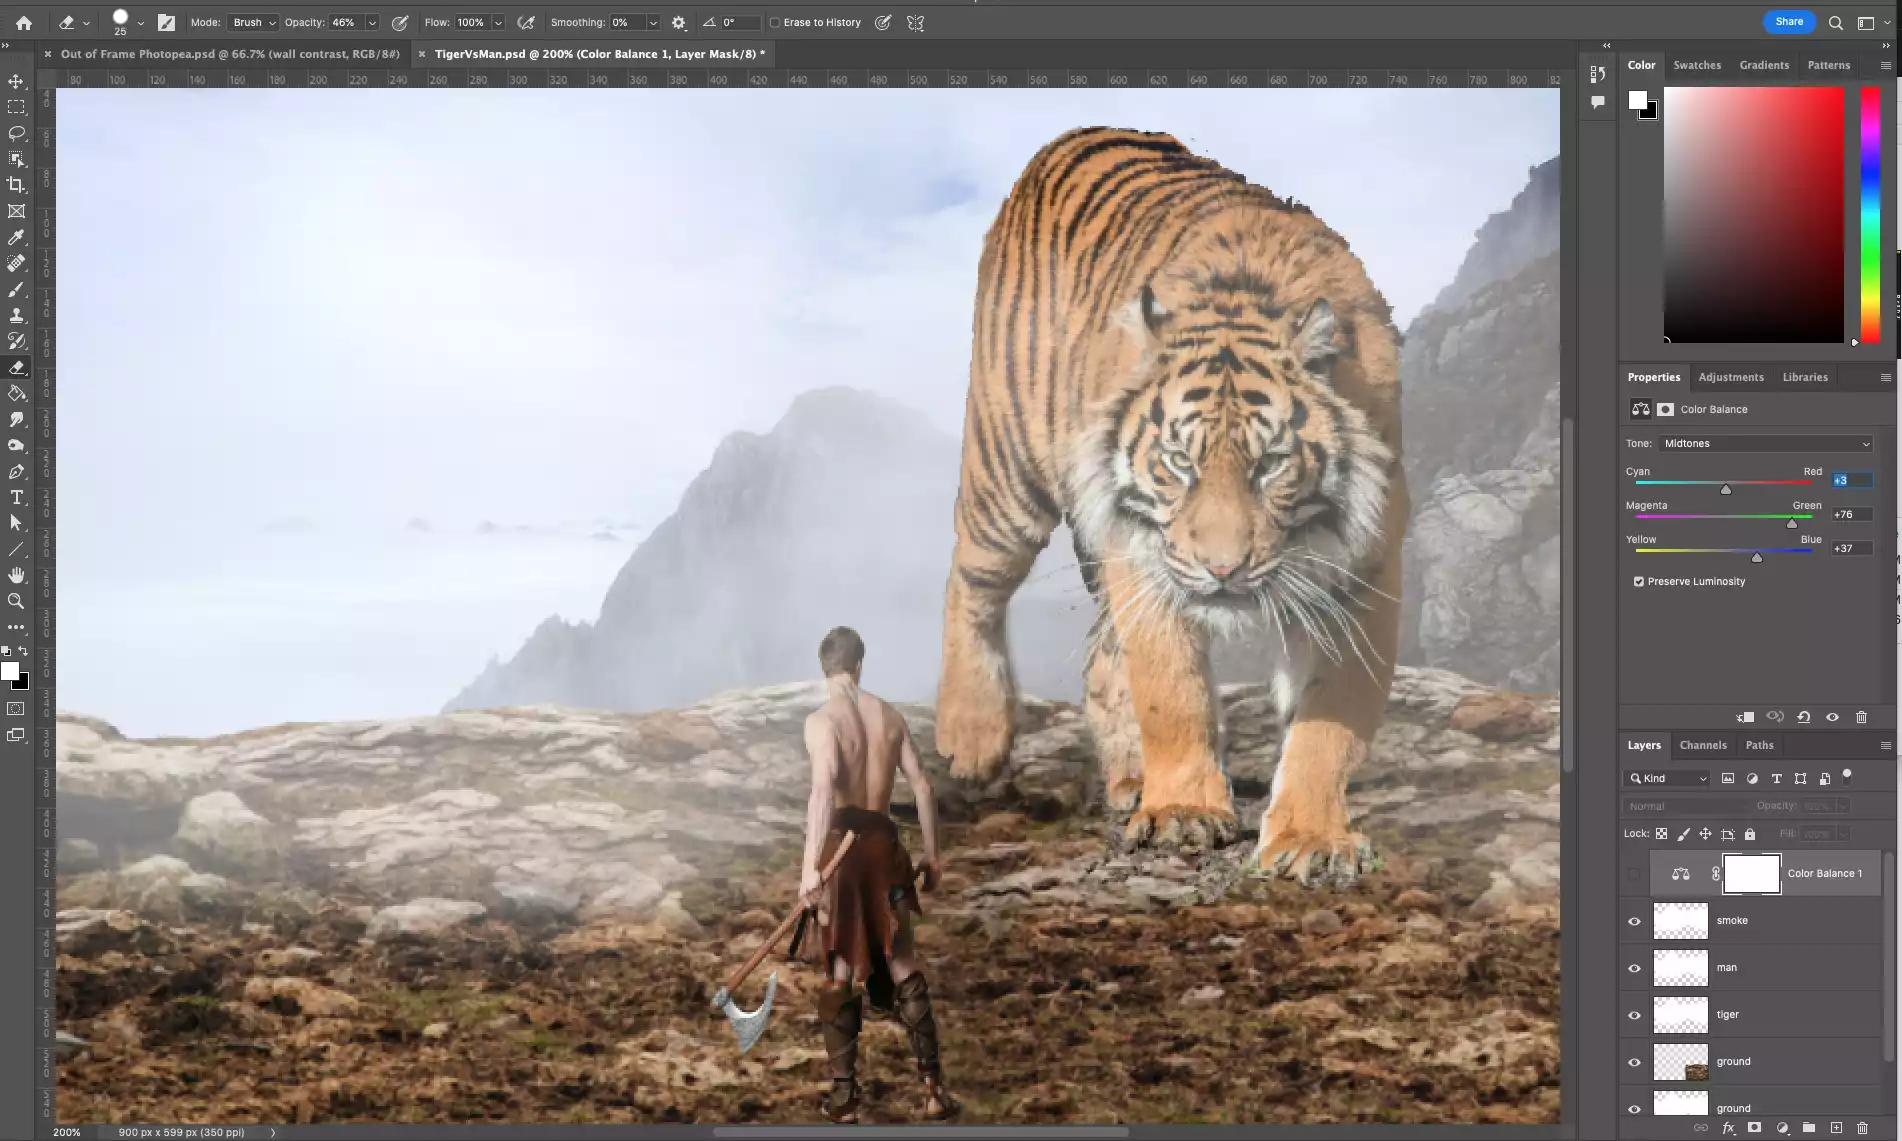1902x1141 pixels.
Task: Reset Color Balance adjustment to defaults
Action: (1804, 717)
